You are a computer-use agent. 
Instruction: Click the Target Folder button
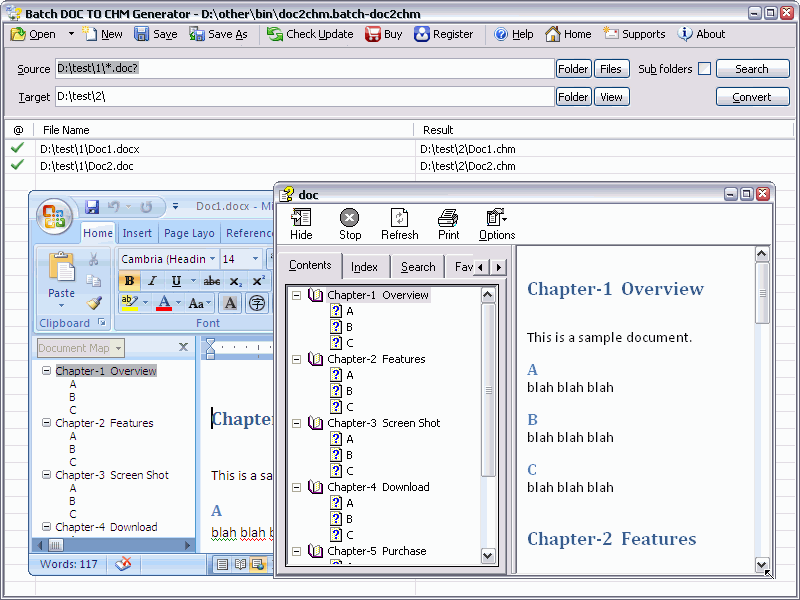pyautogui.click(x=573, y=97)
